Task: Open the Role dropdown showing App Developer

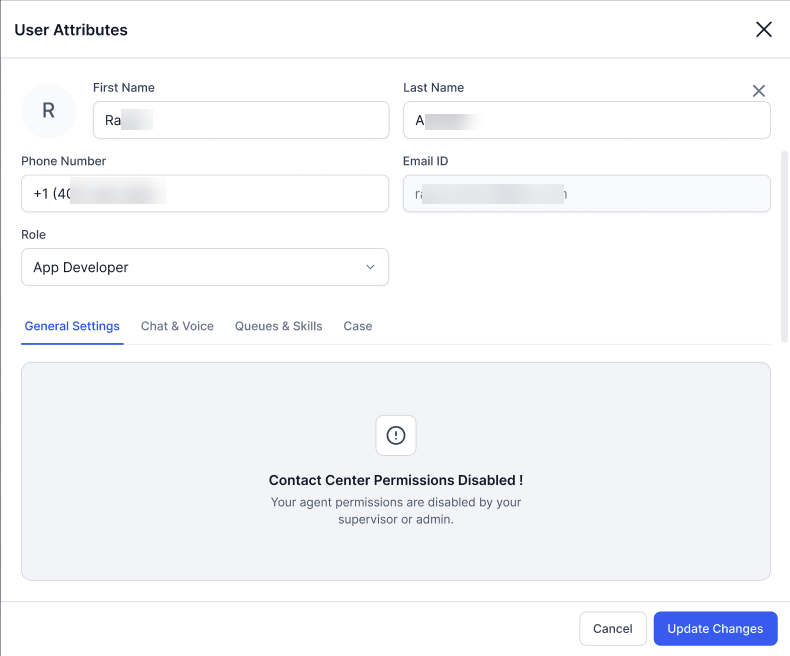Action: [x=204, y=267]
